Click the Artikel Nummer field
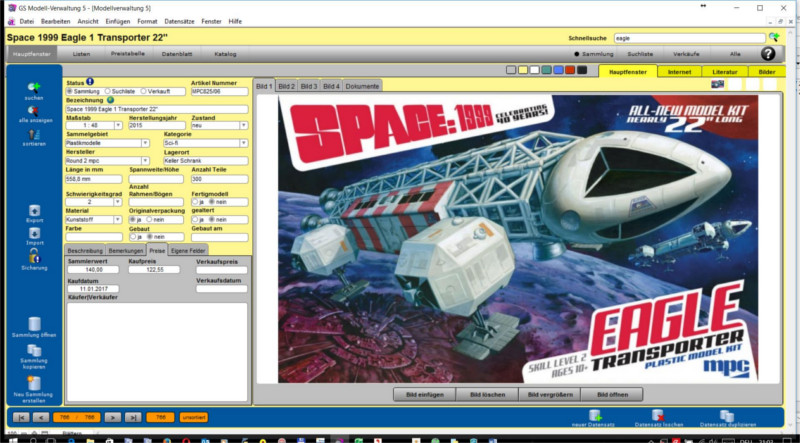Viewport: 800px width, 443px height. tap(219, 91)
